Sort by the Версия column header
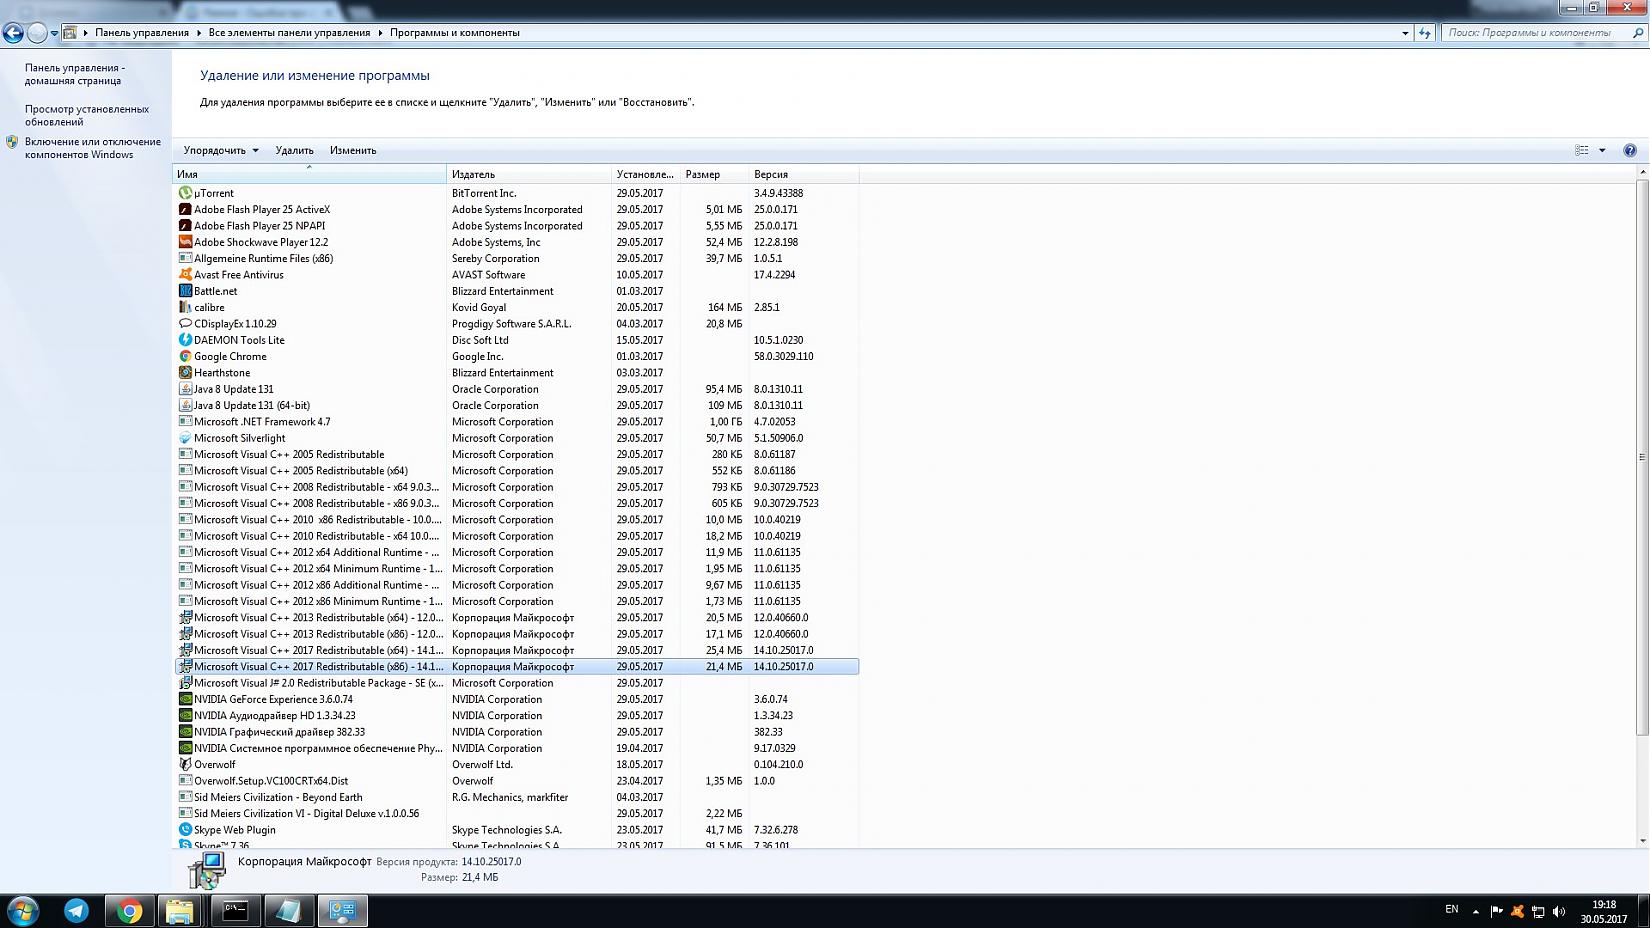The height and width of the screenshot is (928, 1650). click(804, 174)
